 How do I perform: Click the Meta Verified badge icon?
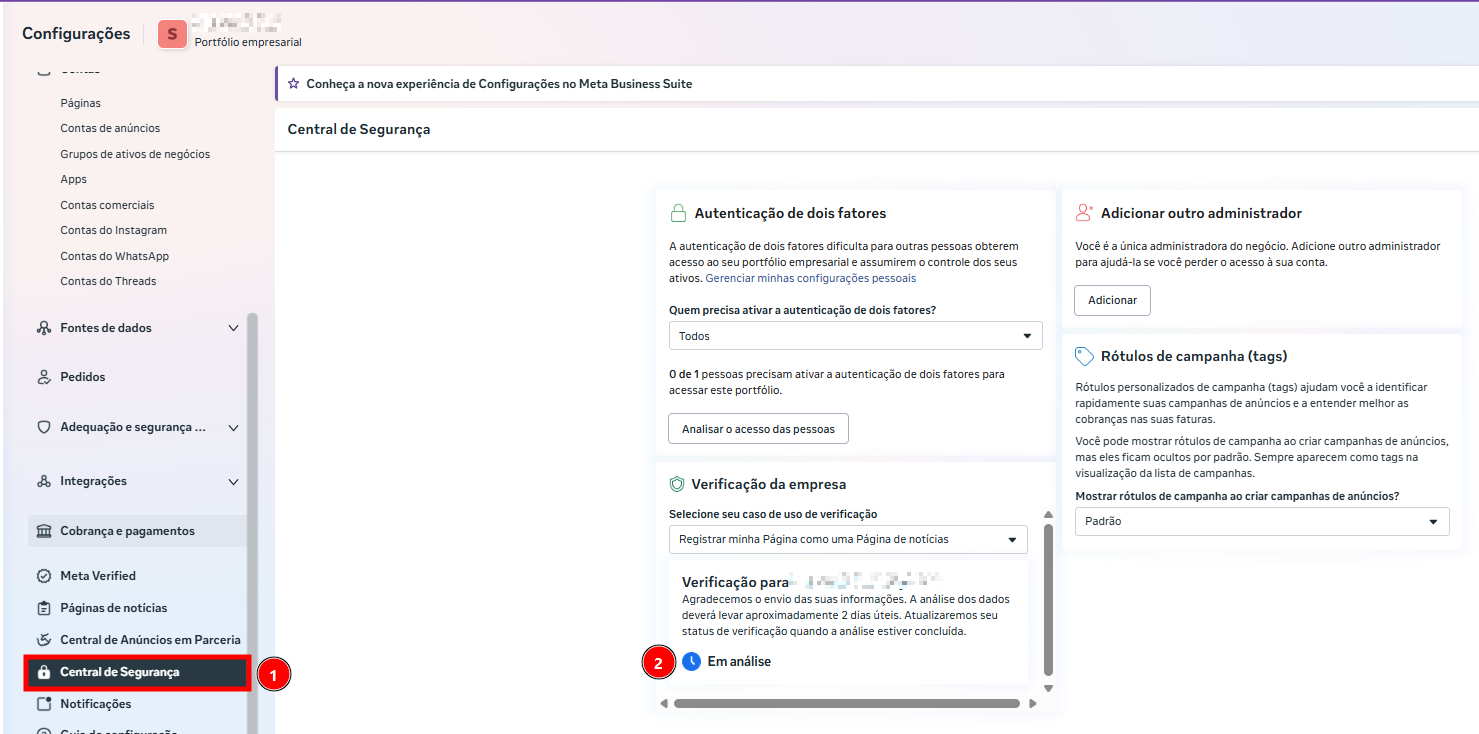click(x=43, y=576)
